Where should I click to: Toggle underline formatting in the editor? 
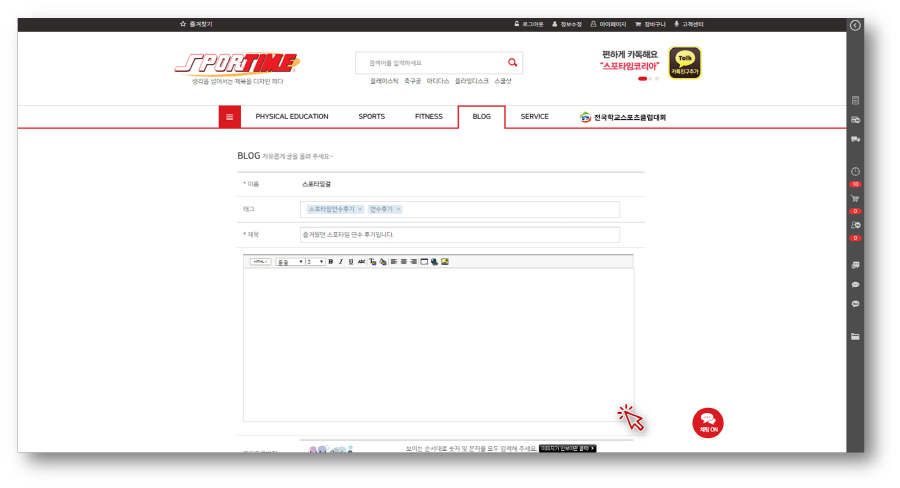click(350, 262)
